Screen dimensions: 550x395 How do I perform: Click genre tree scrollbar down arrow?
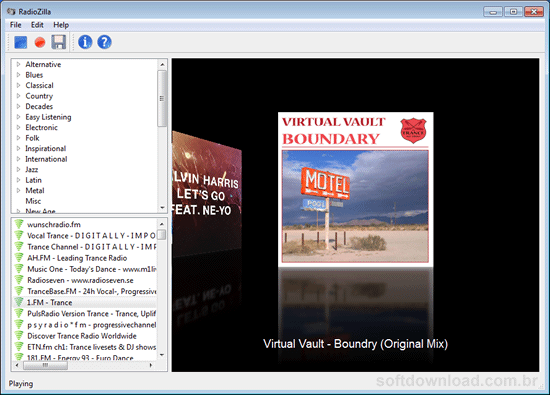(x=162, y=208)
